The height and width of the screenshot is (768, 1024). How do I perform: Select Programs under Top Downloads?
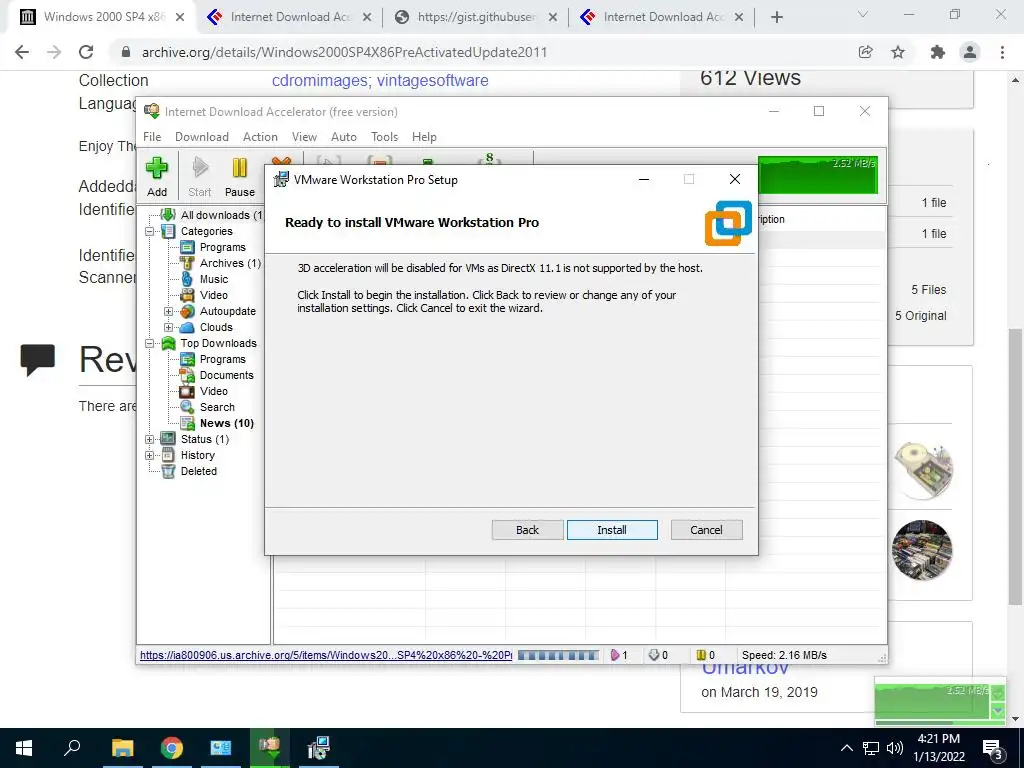coord(223,359)
